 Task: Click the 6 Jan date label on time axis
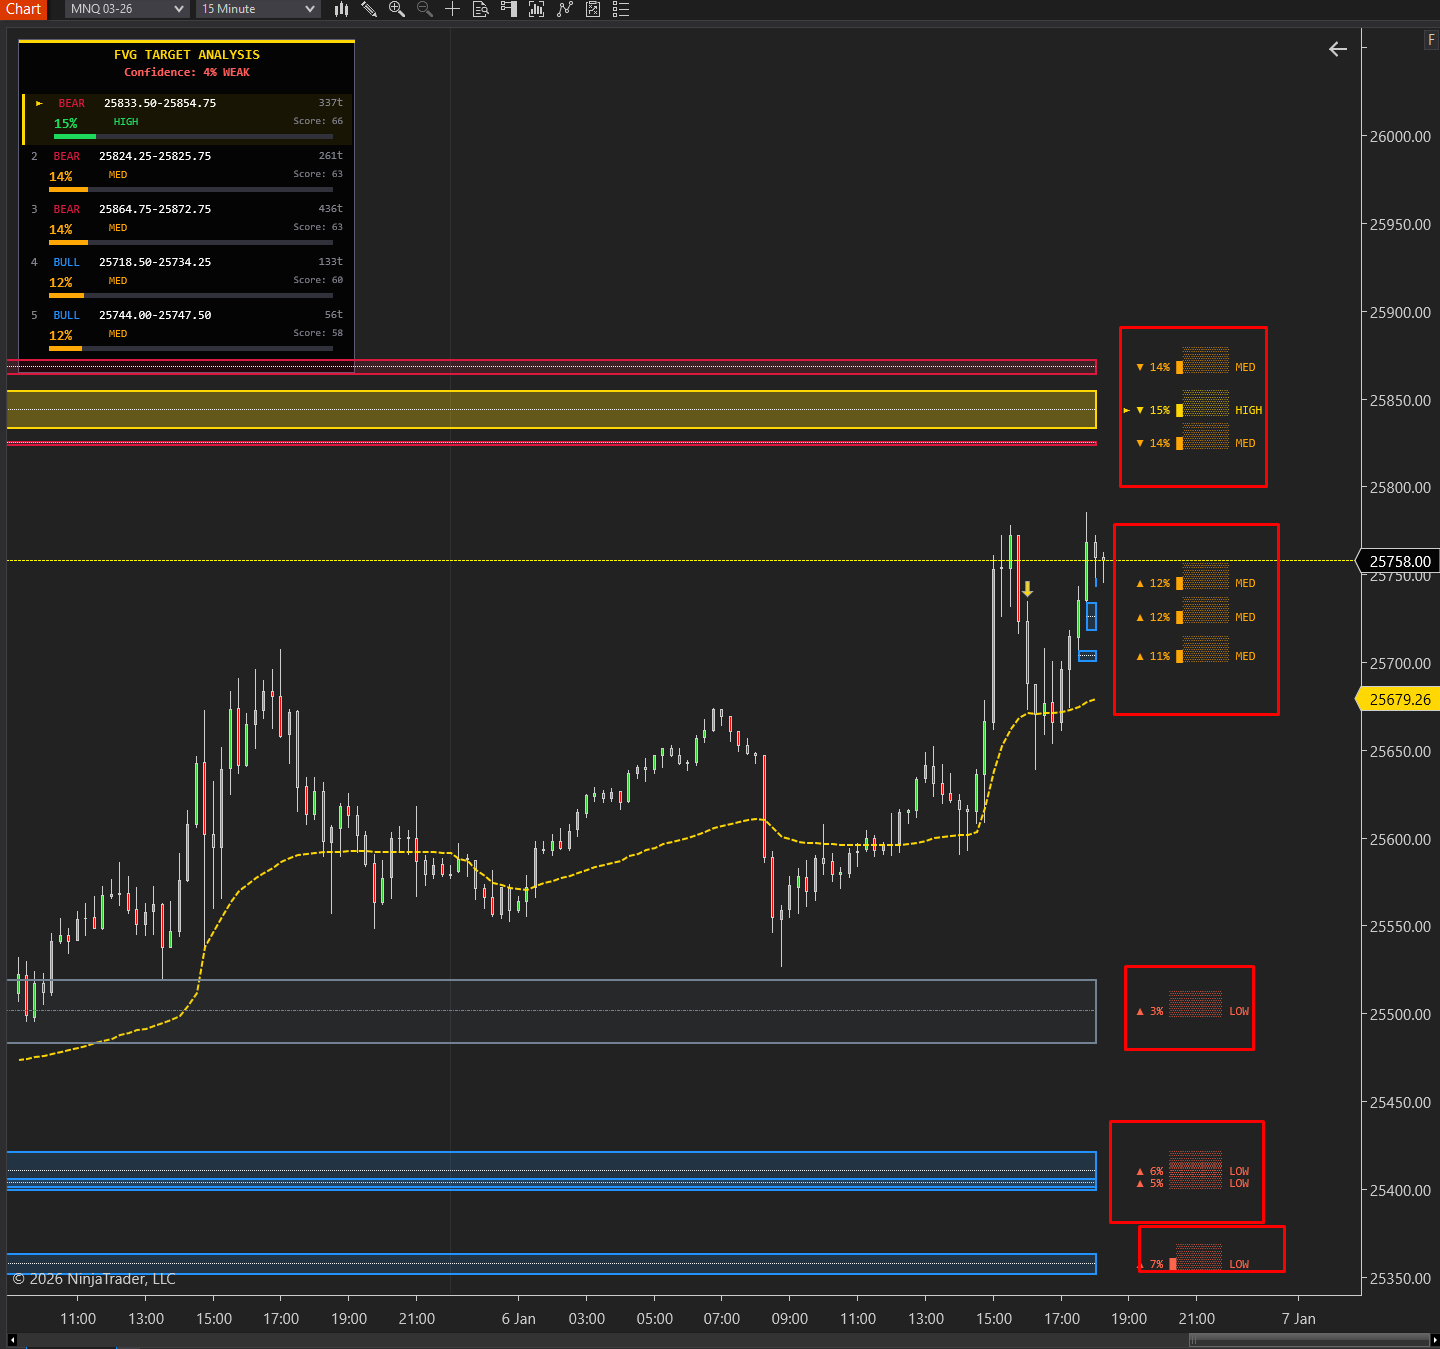518,1319
